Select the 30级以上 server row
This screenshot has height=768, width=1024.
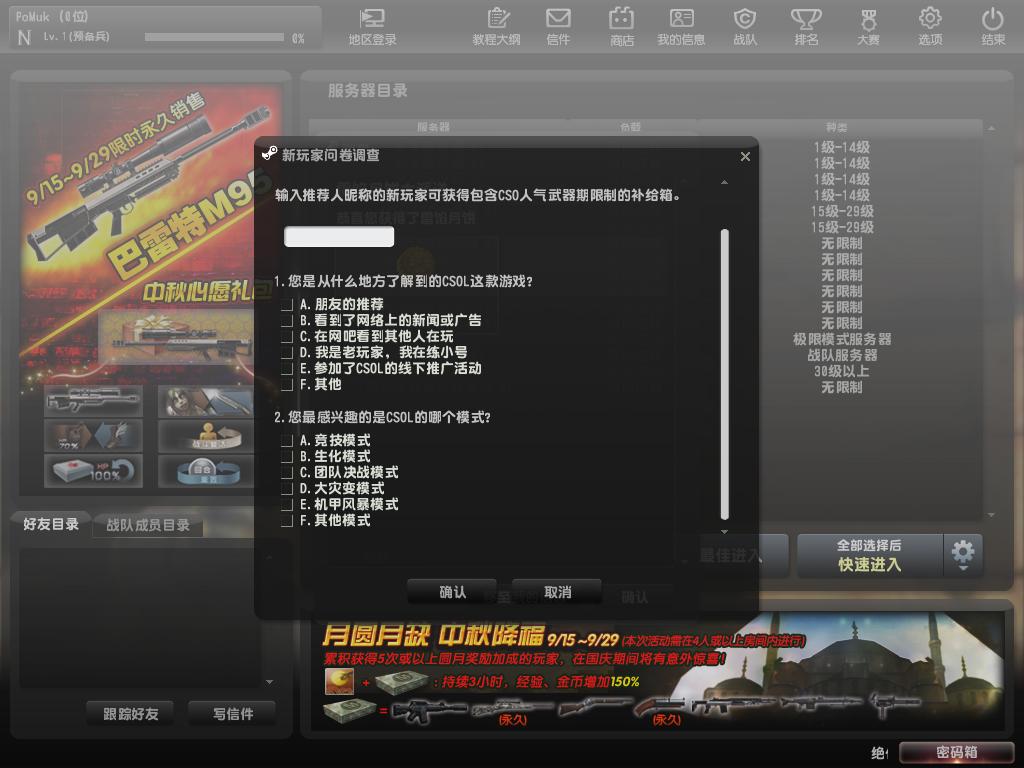point(842,372)
